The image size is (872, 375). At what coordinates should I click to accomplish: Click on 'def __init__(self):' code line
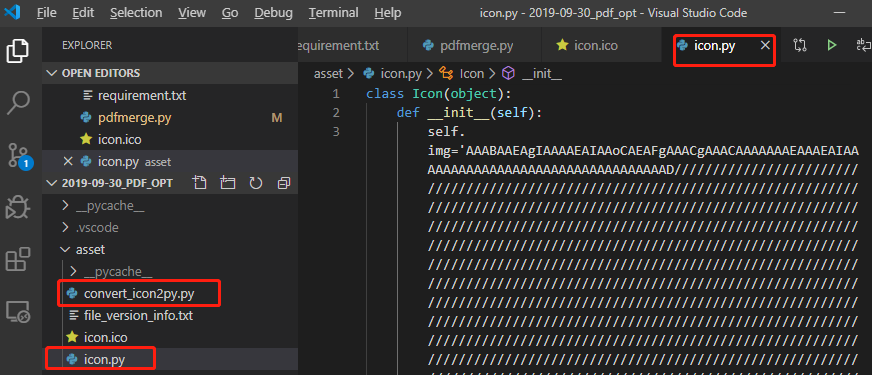(469, 113)
